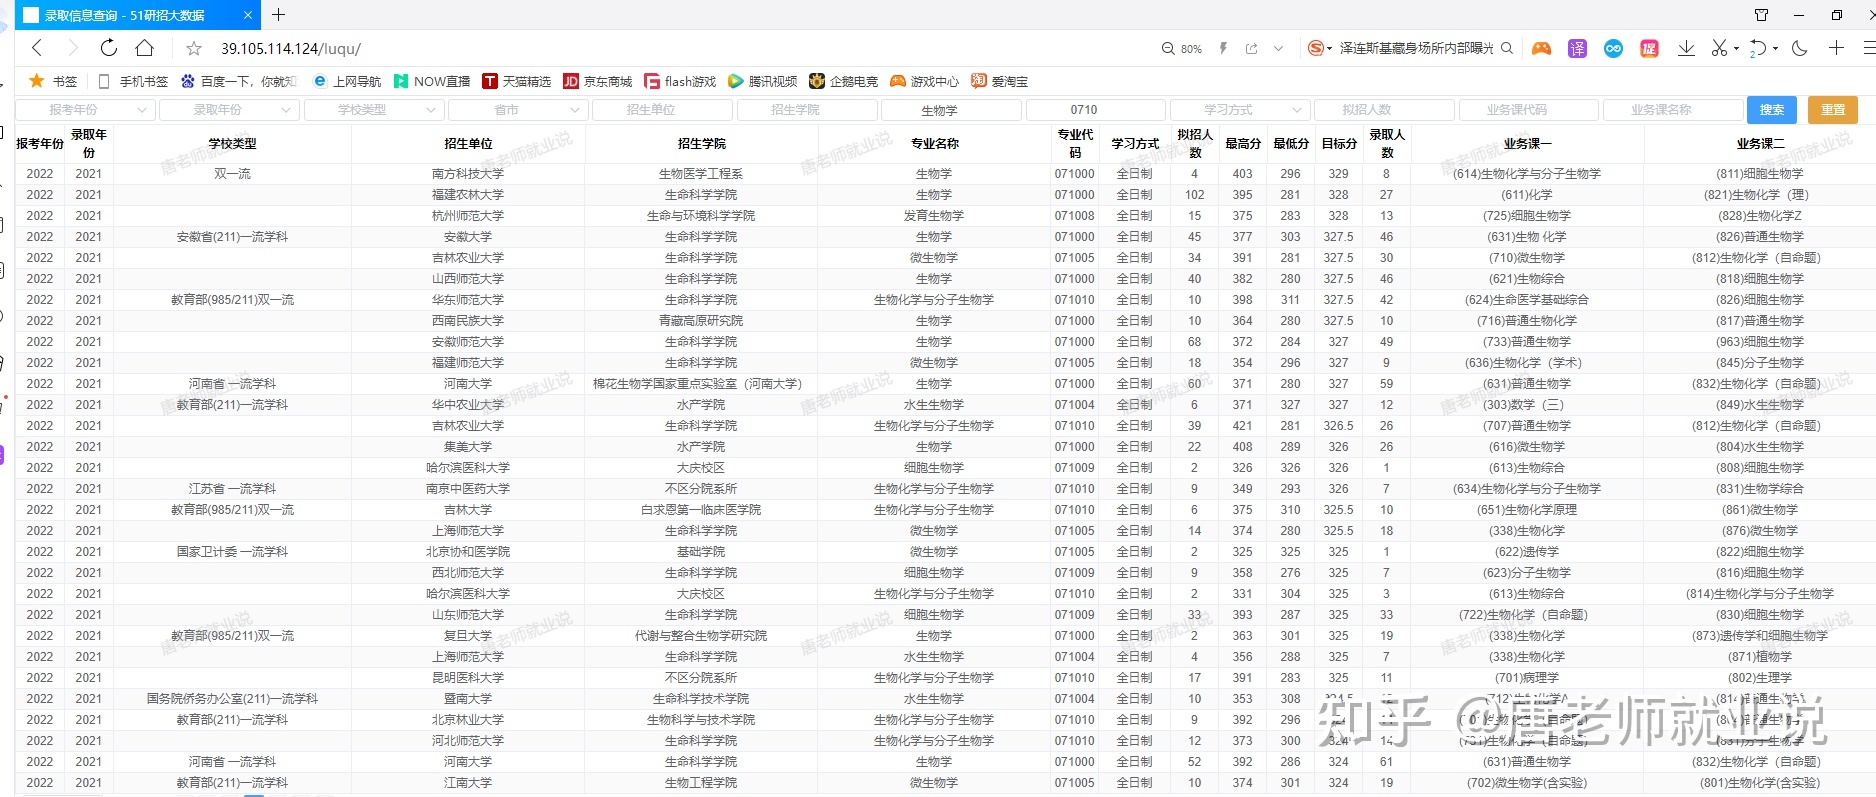Bookmark this page with star icon
Screen dimensions: 1876x797
click(x=194, y=48)
